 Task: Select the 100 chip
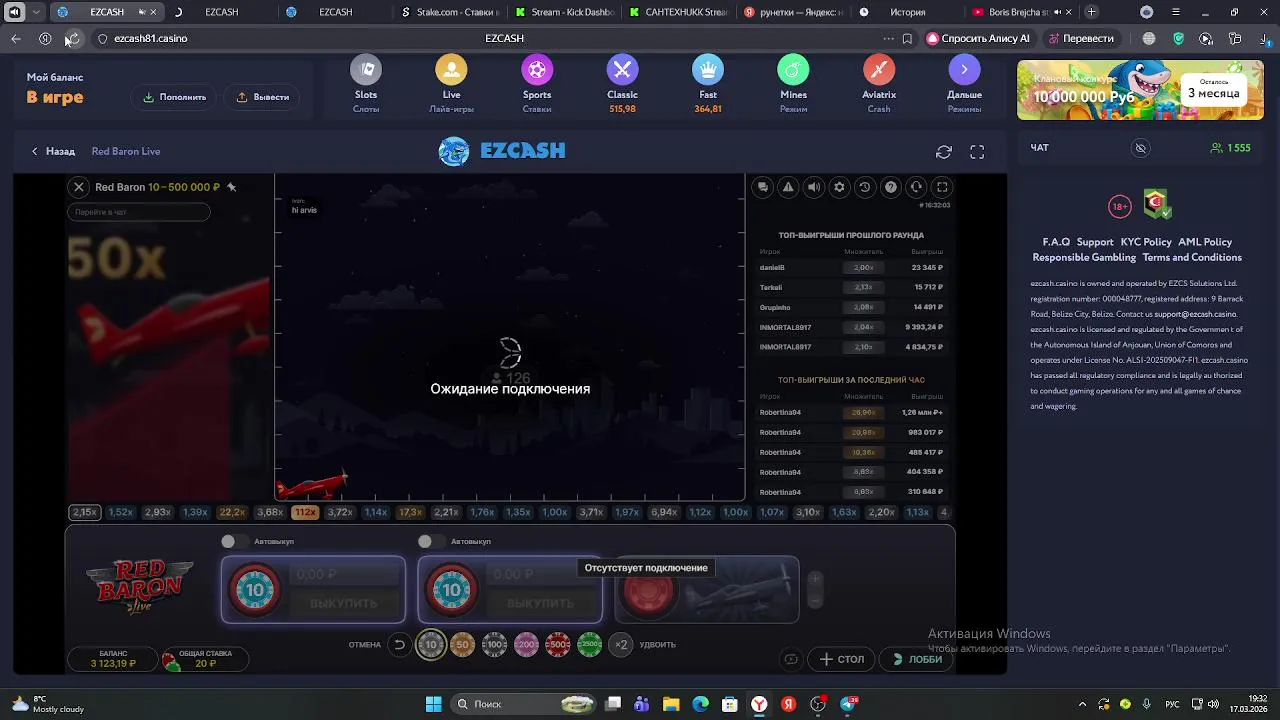click(494, 645)
